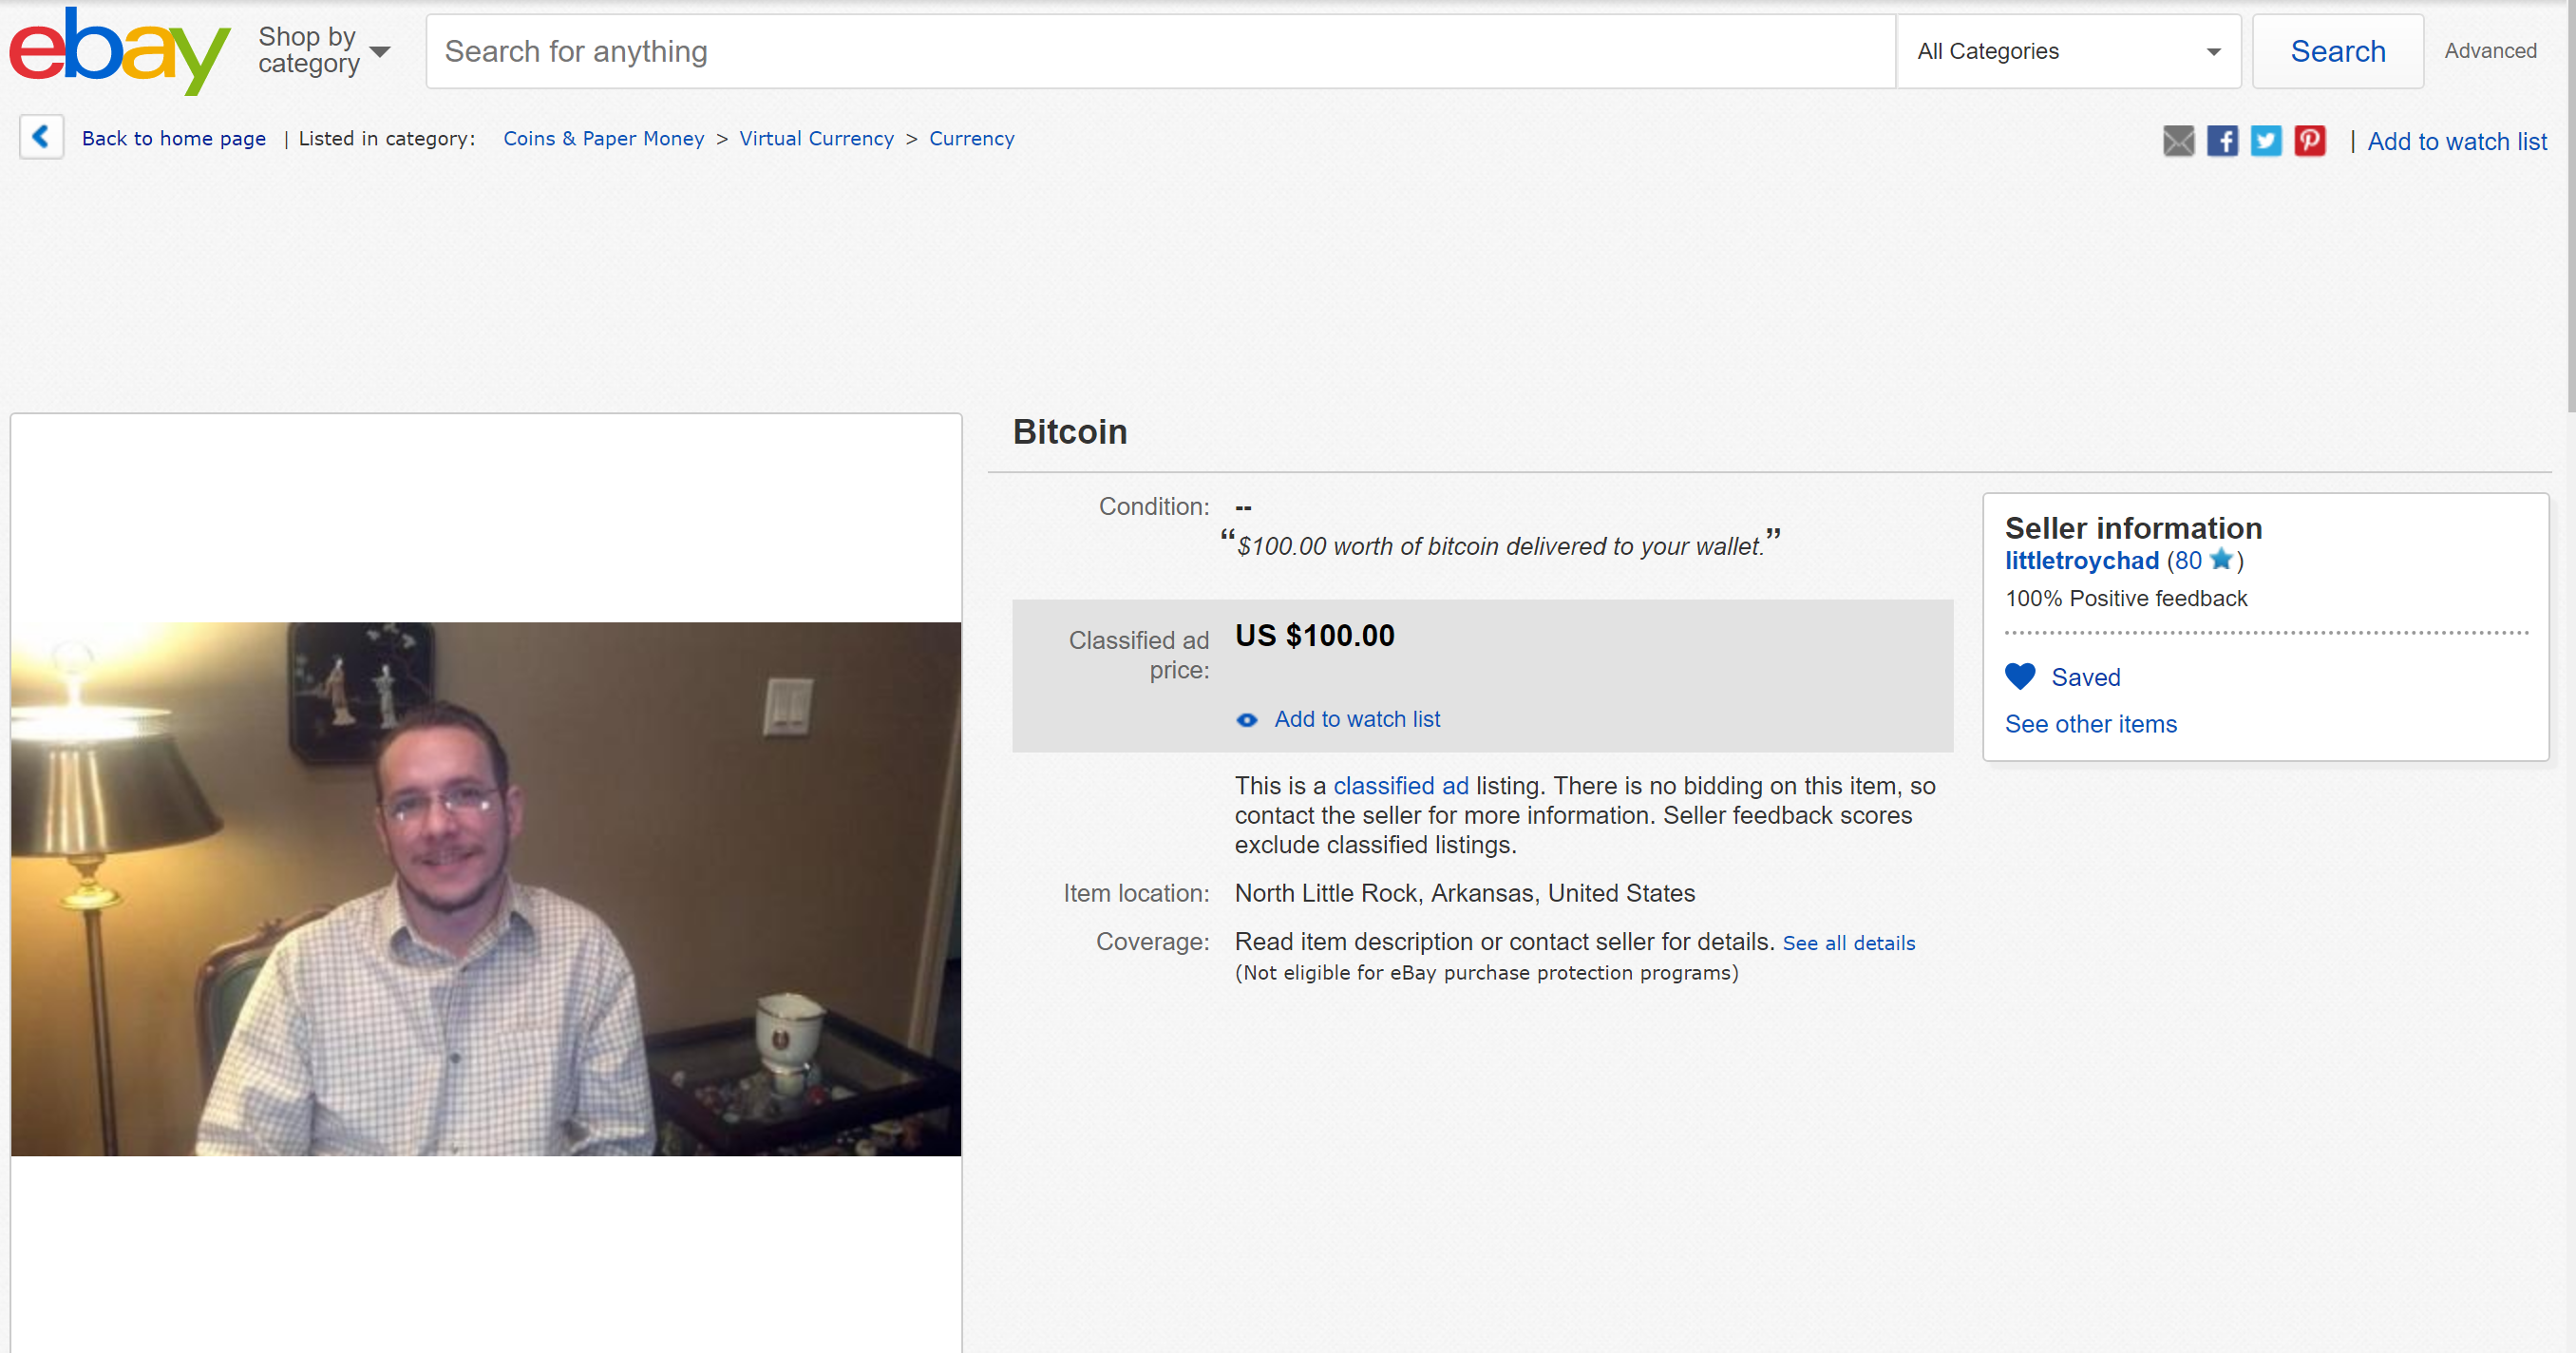Click the blue back arrow icon

41,137
